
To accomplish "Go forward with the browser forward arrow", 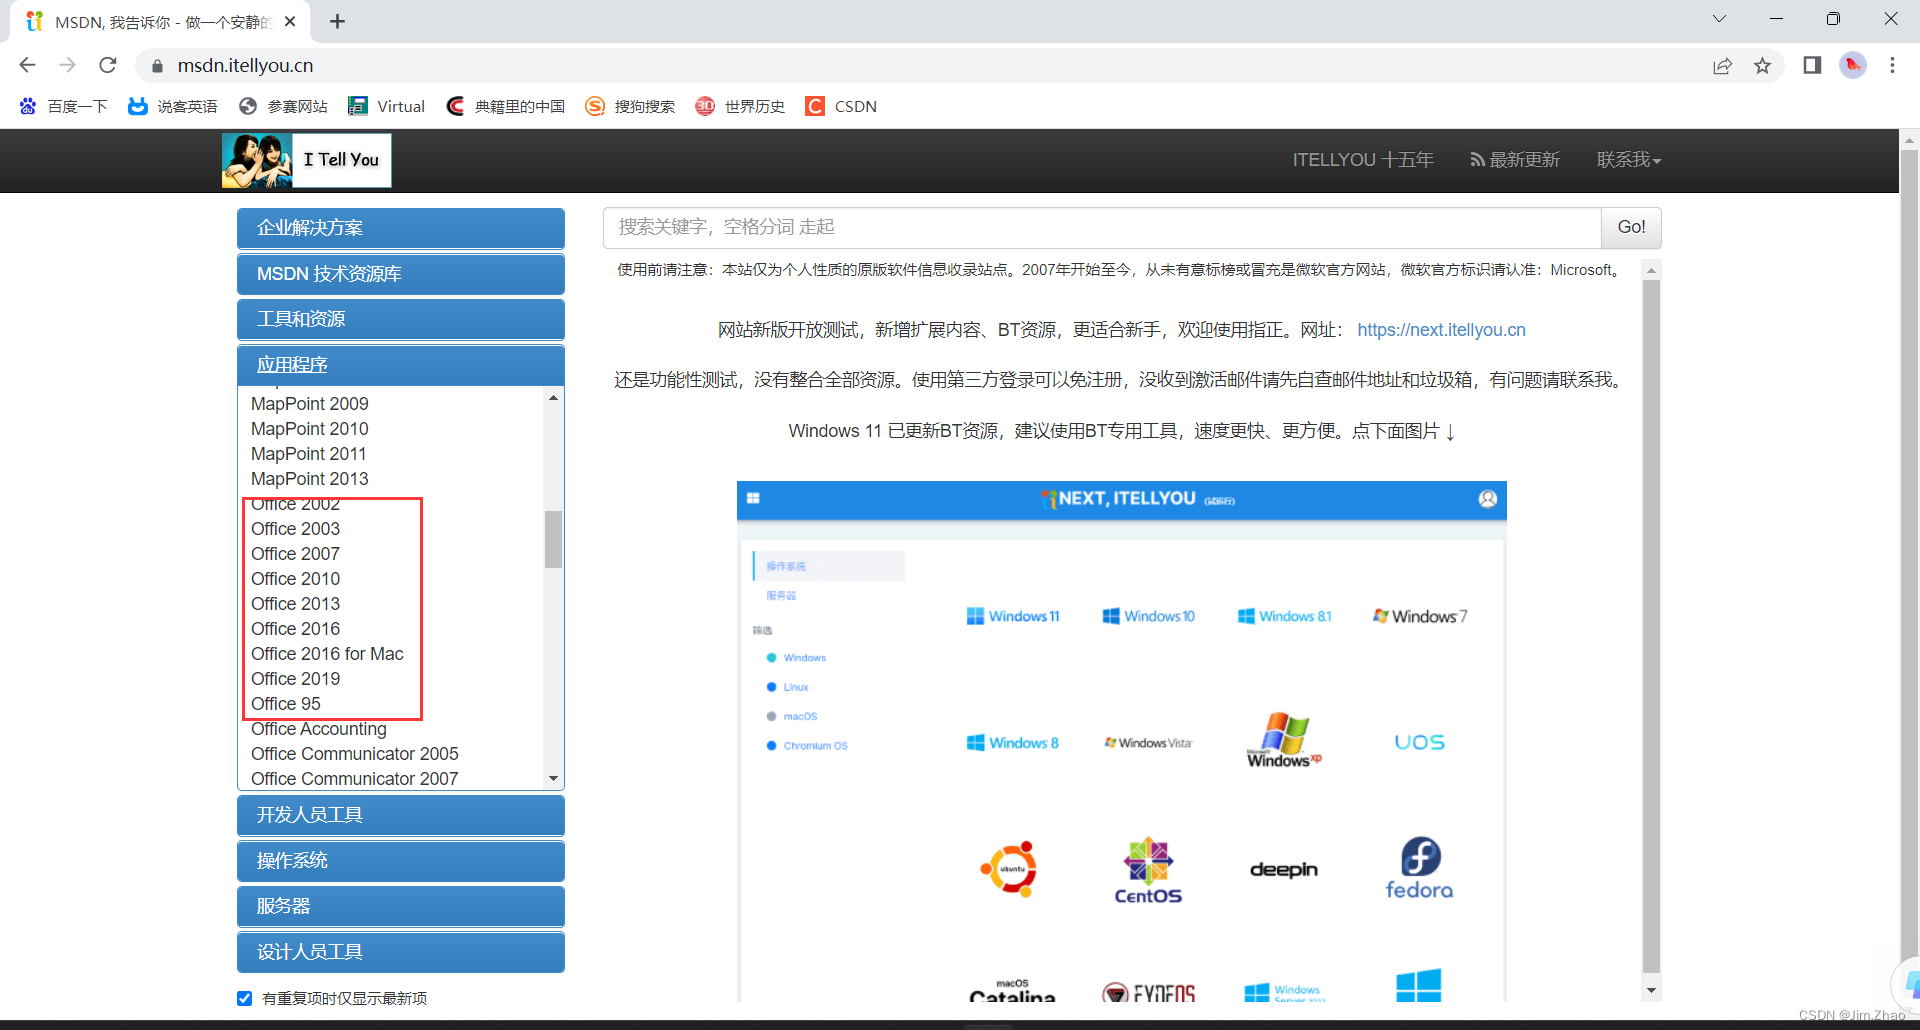I will coord(67,65).
